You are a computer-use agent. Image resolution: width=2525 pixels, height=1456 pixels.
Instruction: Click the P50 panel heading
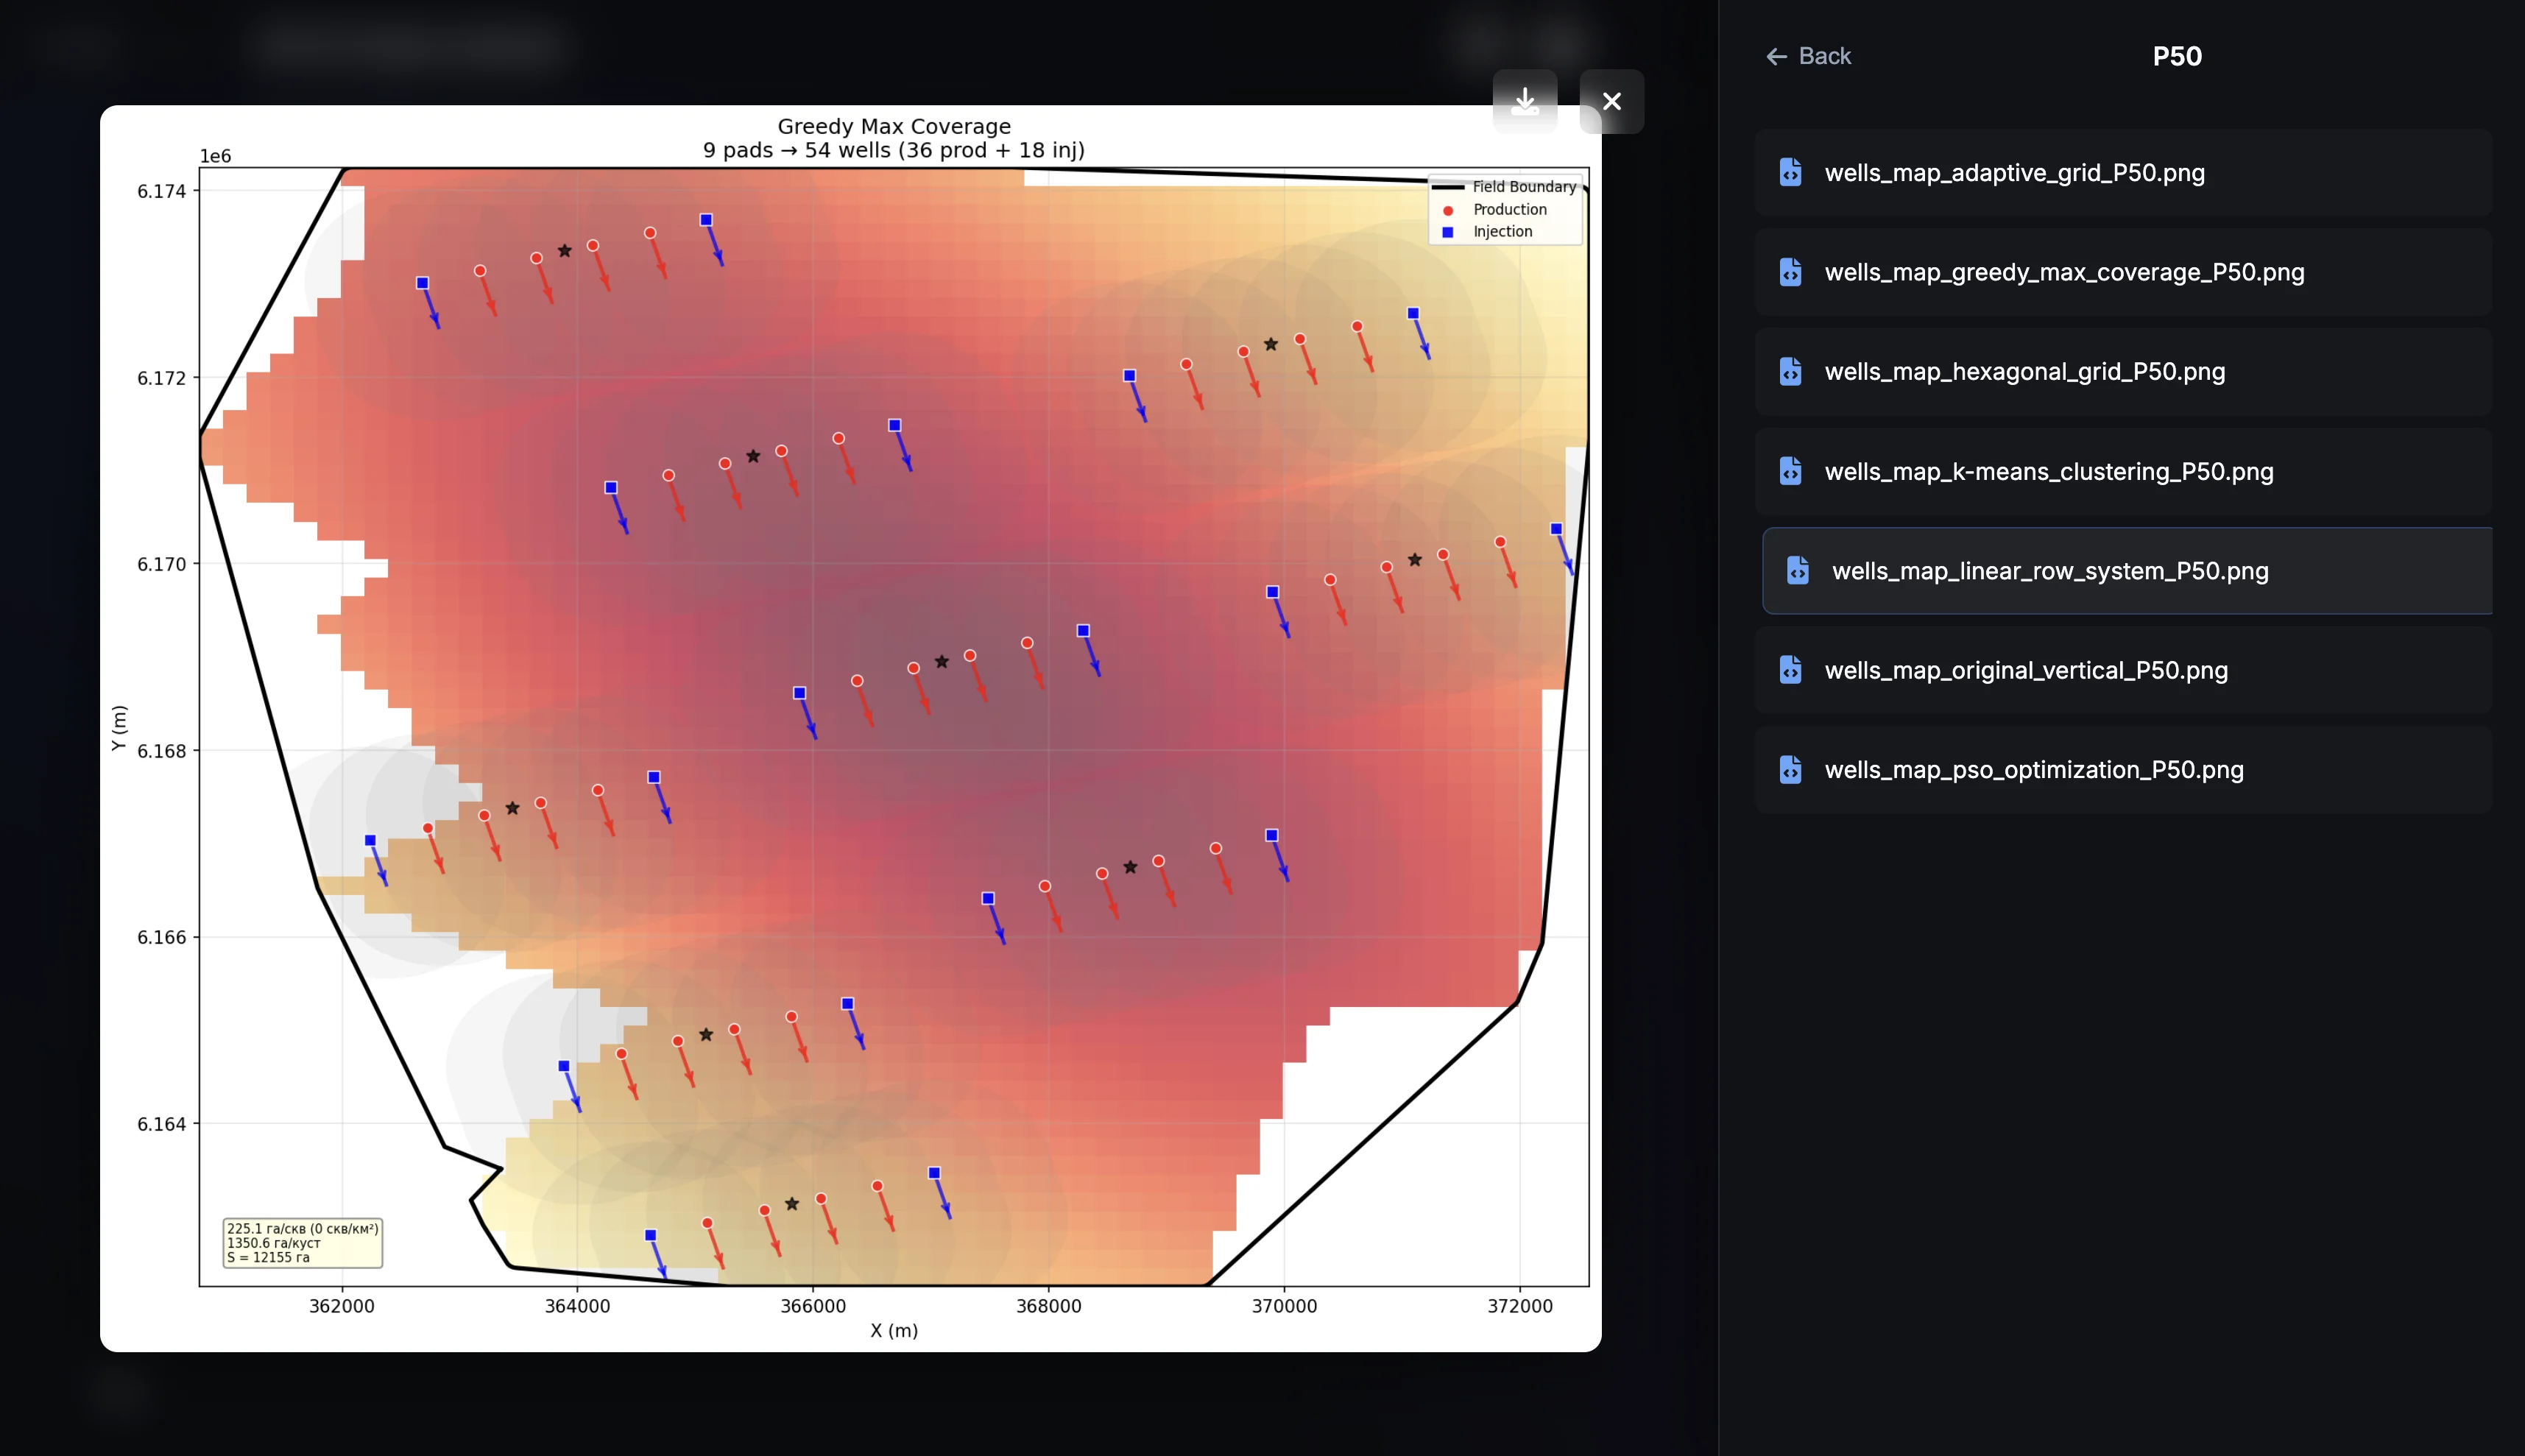tap(2176, 57)
